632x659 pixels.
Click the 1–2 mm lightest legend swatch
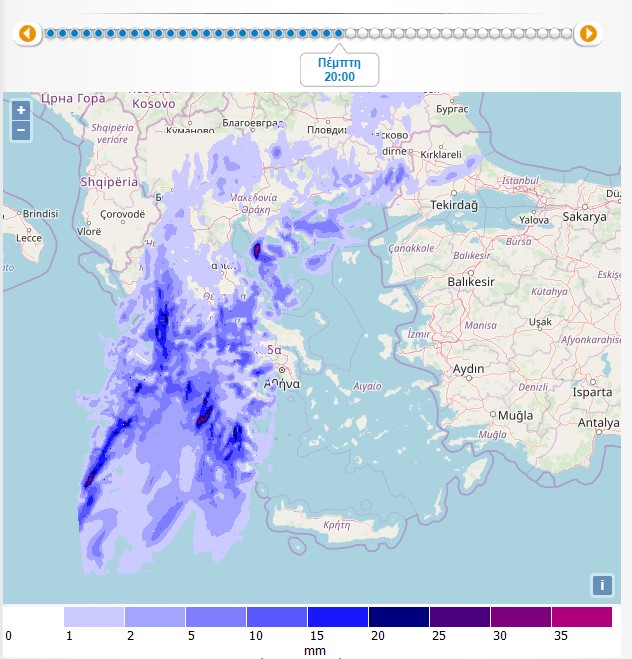[x=94, y=616]
